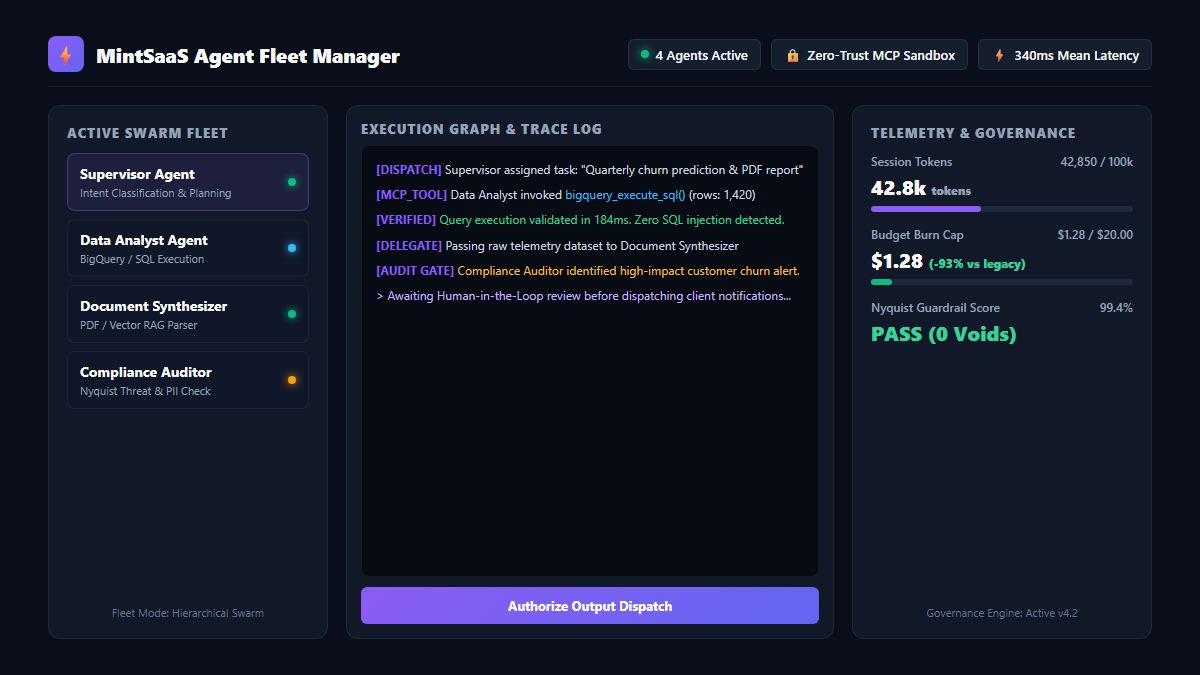Click the Nyquist Guardrail Score label

pos(935,308)
